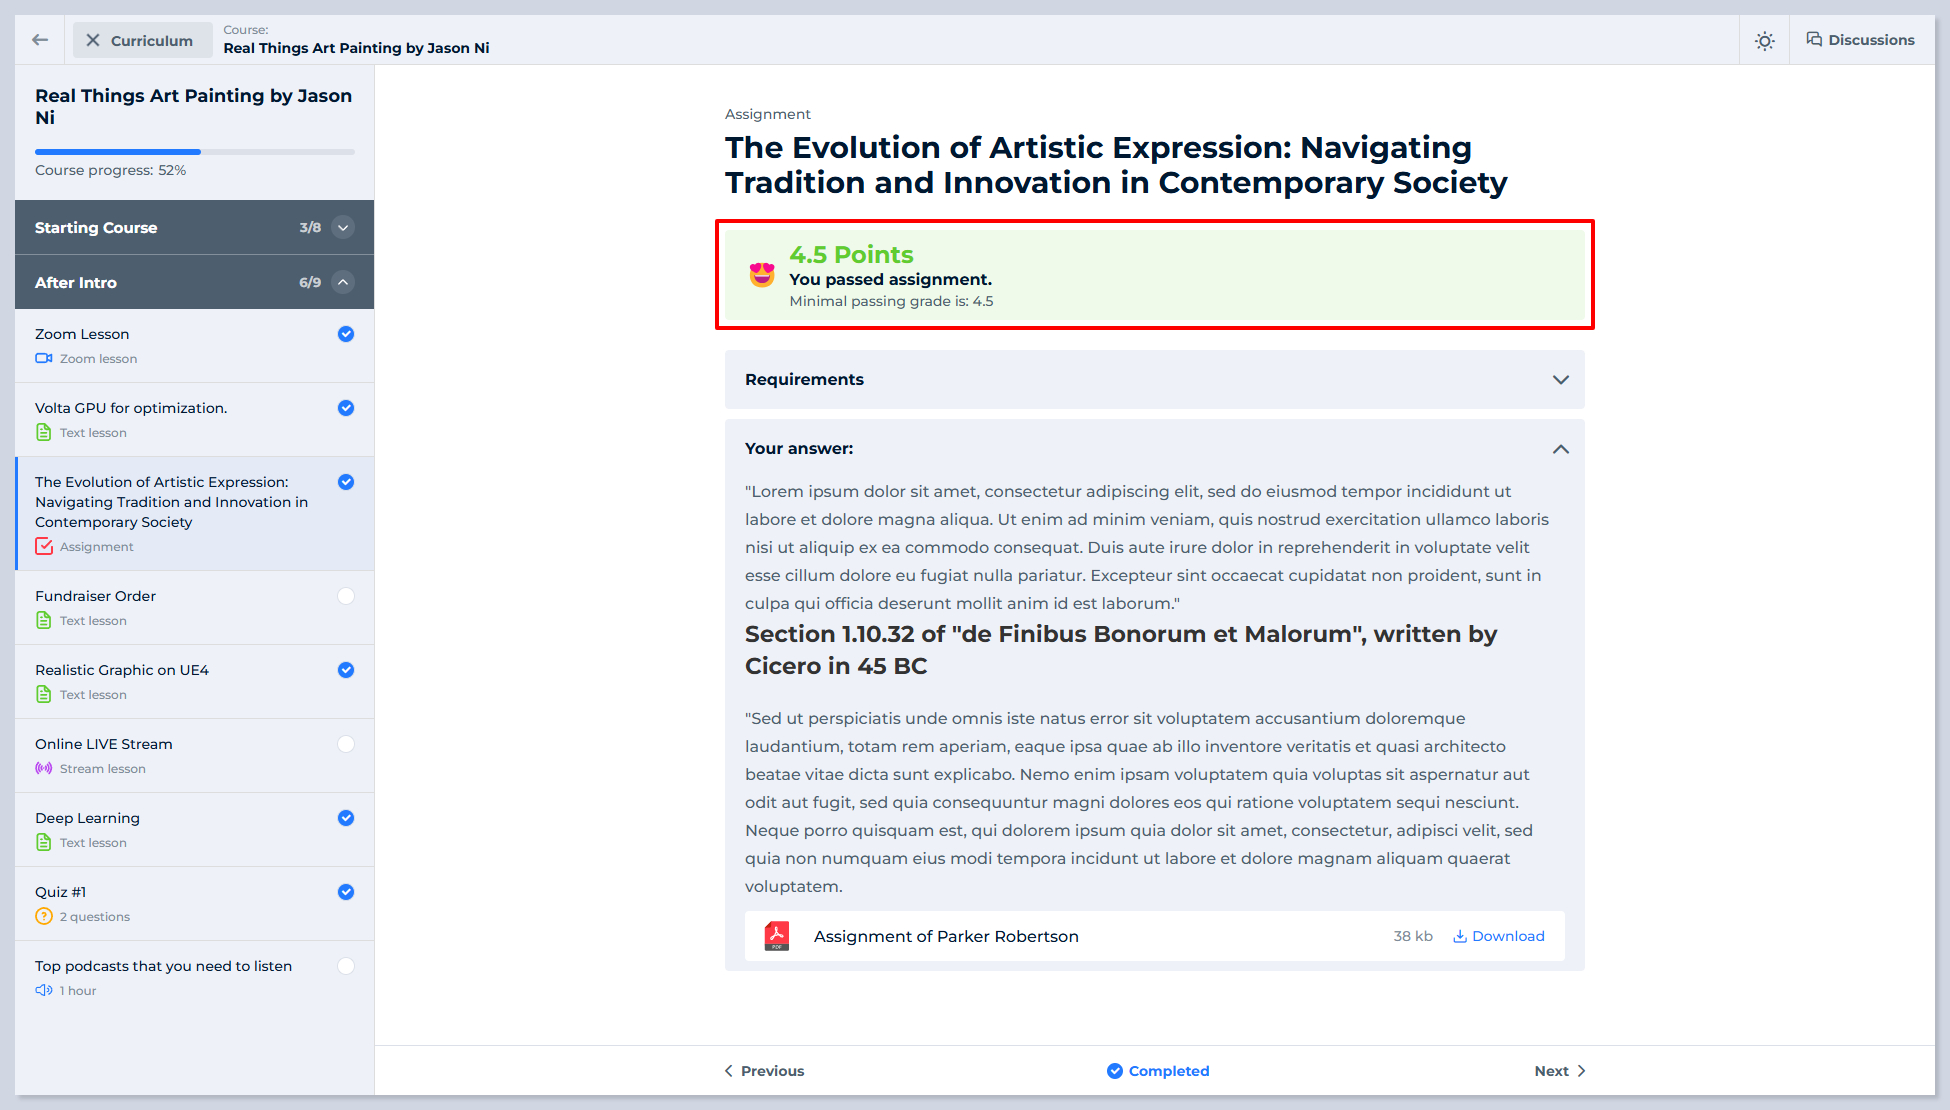
Task: Open the Deep Learning lesson
Action: coord(88,818)
